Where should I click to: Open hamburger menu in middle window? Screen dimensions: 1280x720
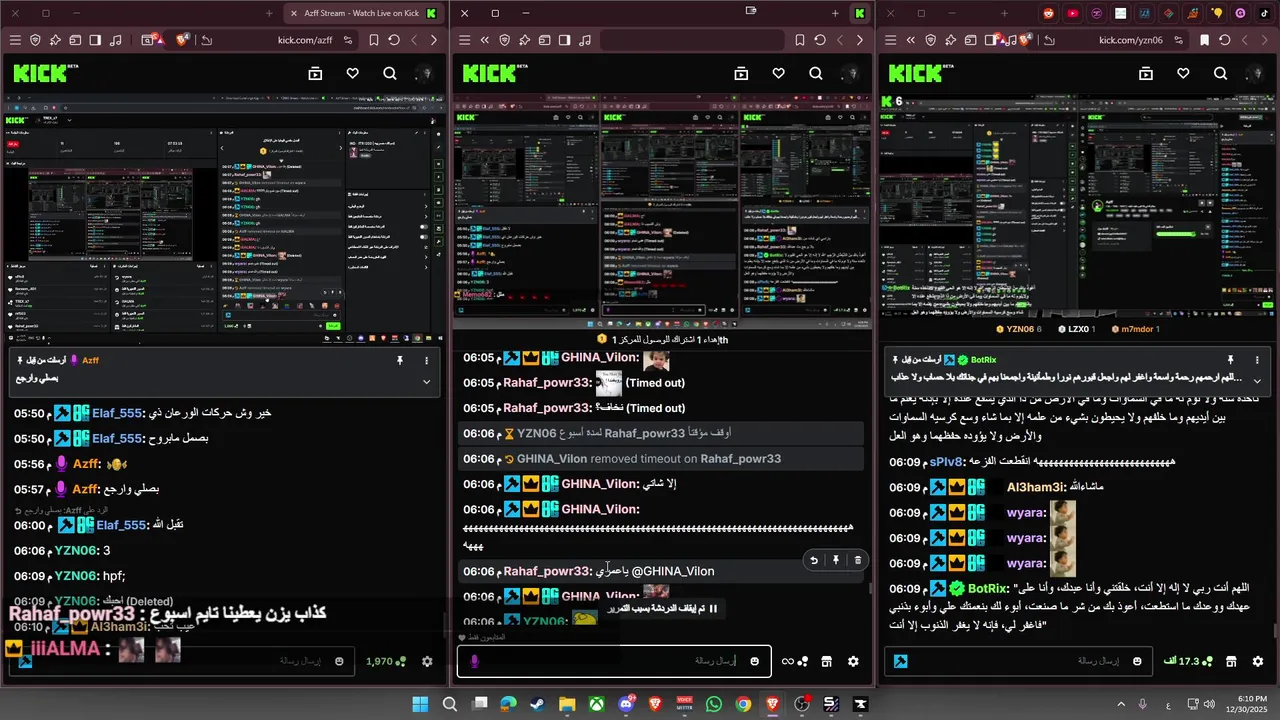[x=463, y=40]
